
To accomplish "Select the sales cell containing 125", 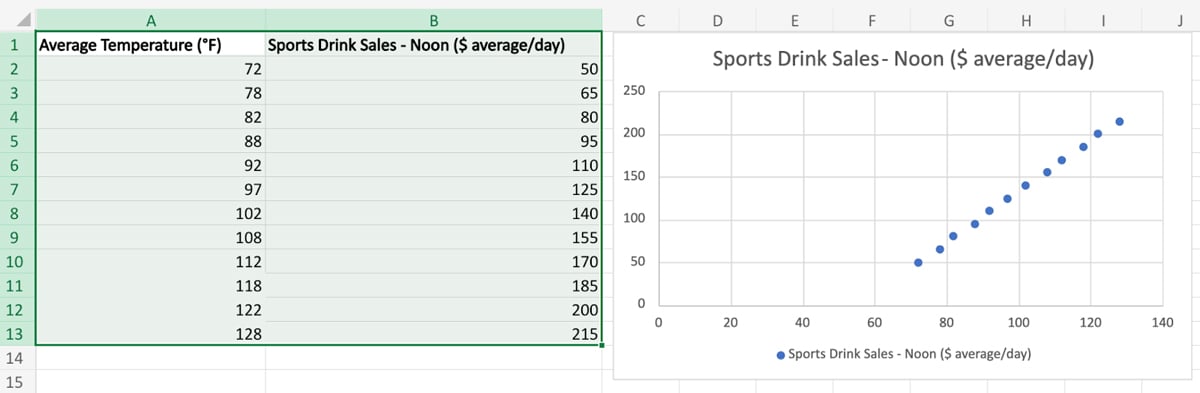I will [433, 189].
